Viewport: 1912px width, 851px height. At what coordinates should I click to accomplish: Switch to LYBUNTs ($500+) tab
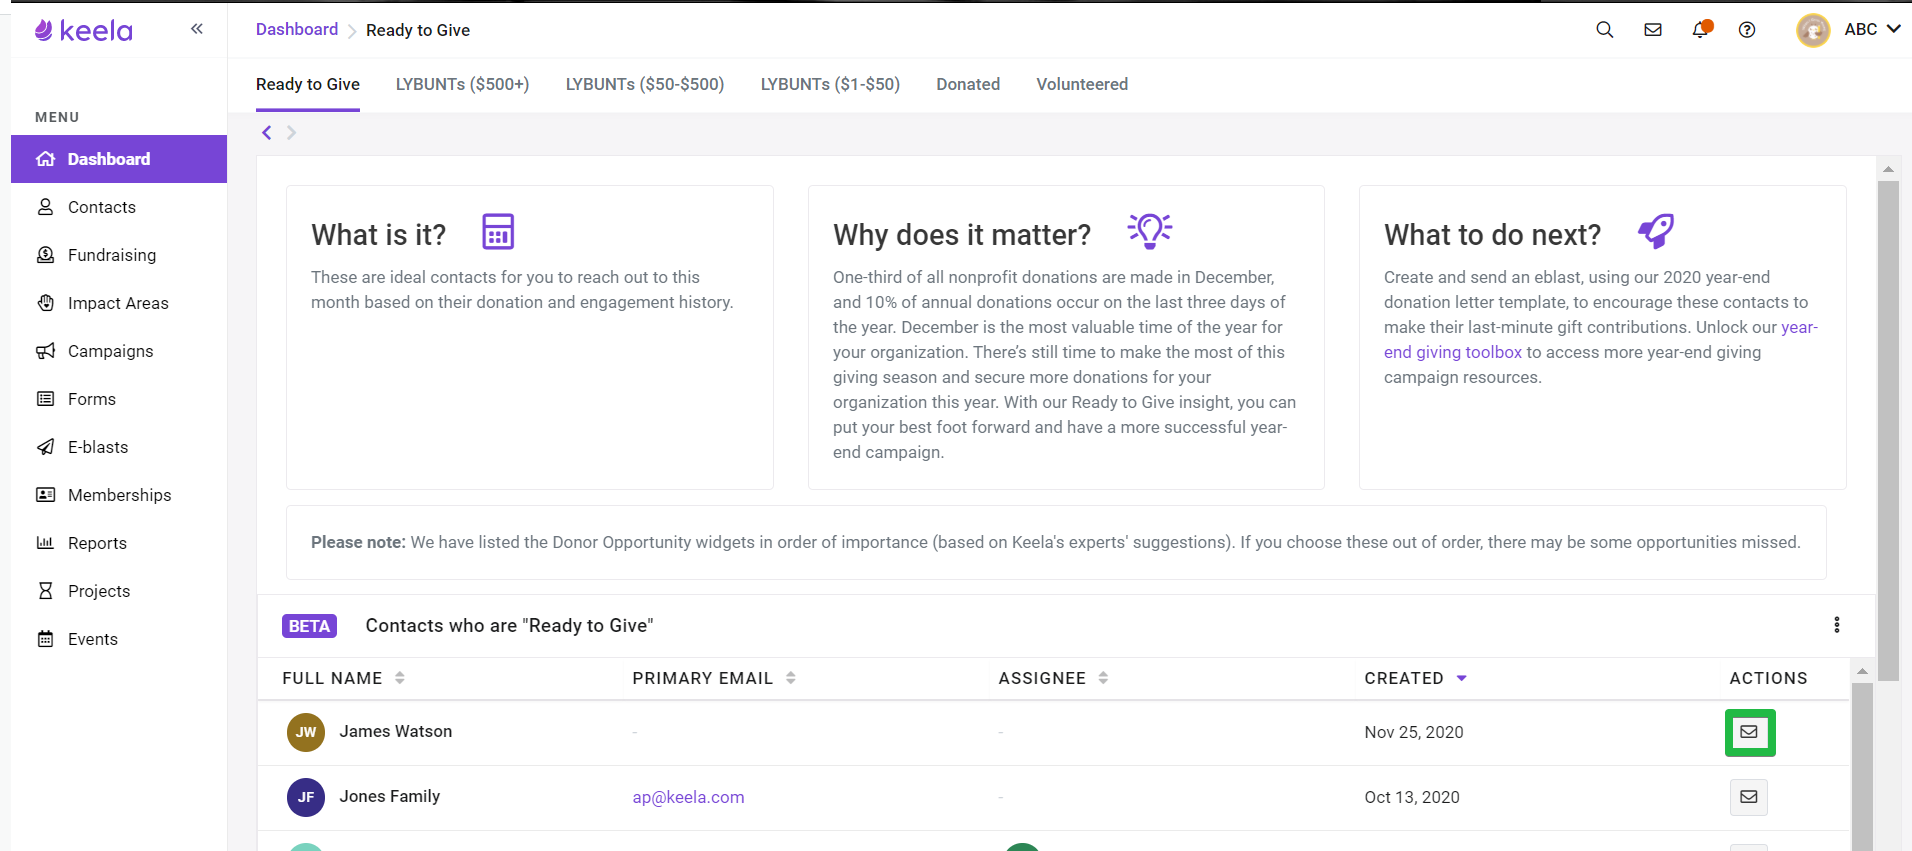pyautogui.click(x=463, y=85)
